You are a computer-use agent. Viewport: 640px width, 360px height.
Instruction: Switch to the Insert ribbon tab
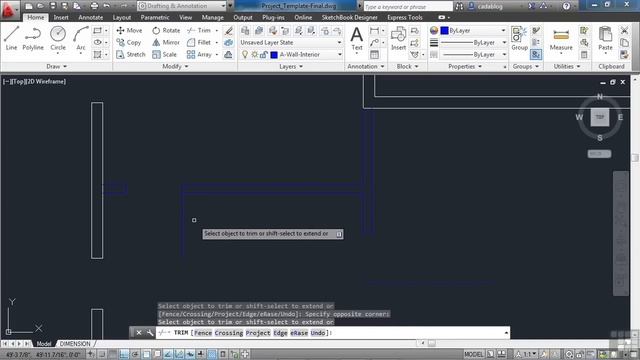pyautogui.click(x=61, y=18)
